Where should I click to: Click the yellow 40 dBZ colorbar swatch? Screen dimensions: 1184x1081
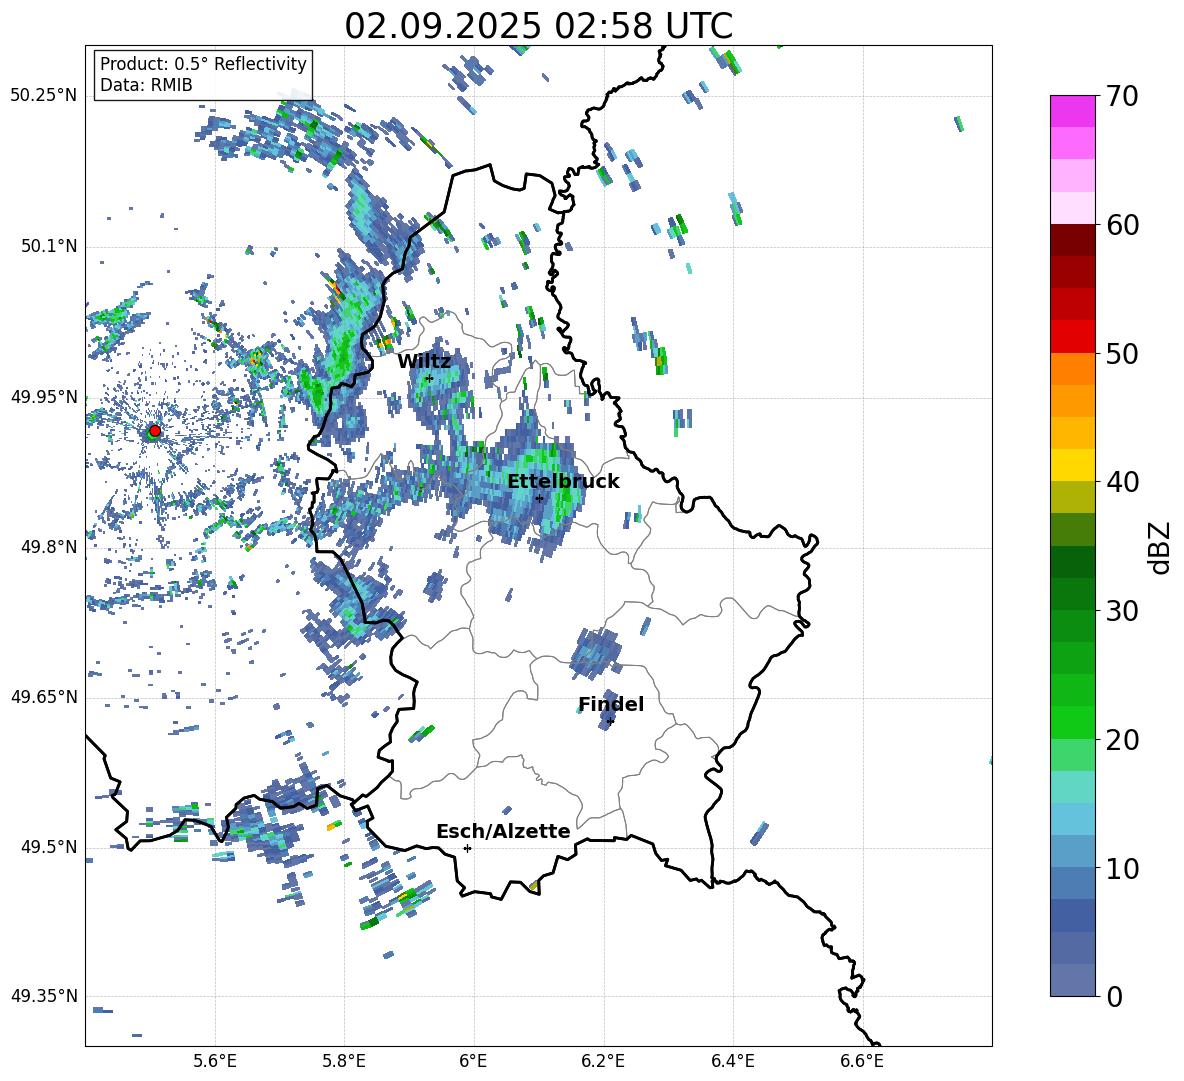(x=1072, y=465)
